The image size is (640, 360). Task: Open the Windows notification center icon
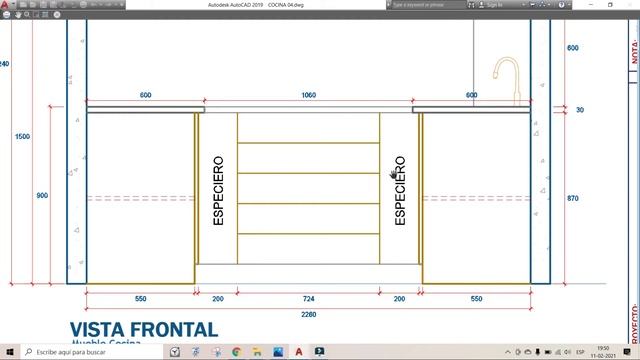click(x=627, y=352)
